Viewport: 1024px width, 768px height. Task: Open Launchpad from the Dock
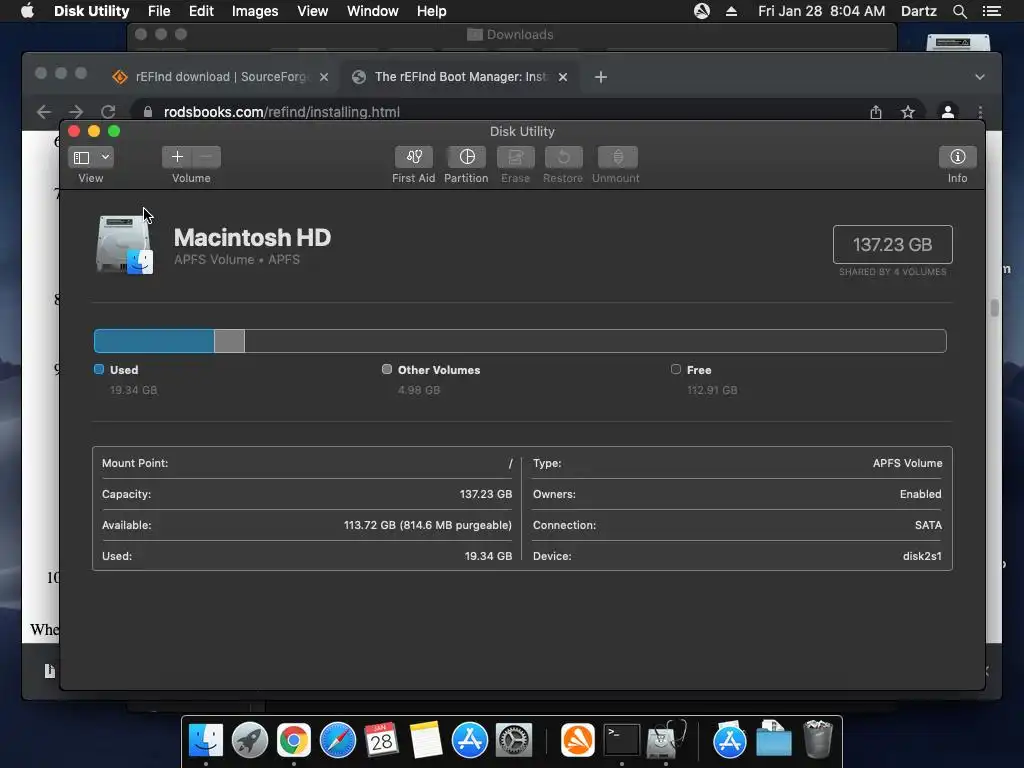point(249,740)
